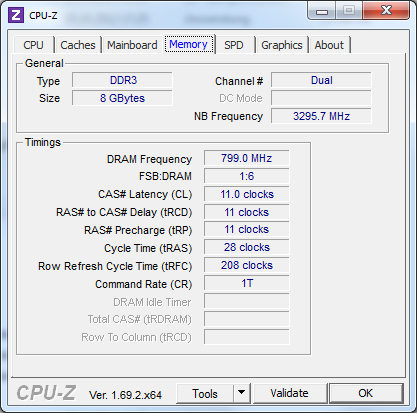Click the RAS# Precharge value 11 clocks
This screenshot has height=413, width=417.
click(247, 229)
